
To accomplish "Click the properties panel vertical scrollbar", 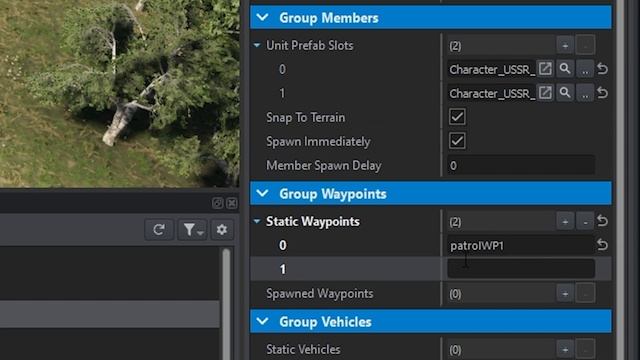I will [x=620, y=180].
